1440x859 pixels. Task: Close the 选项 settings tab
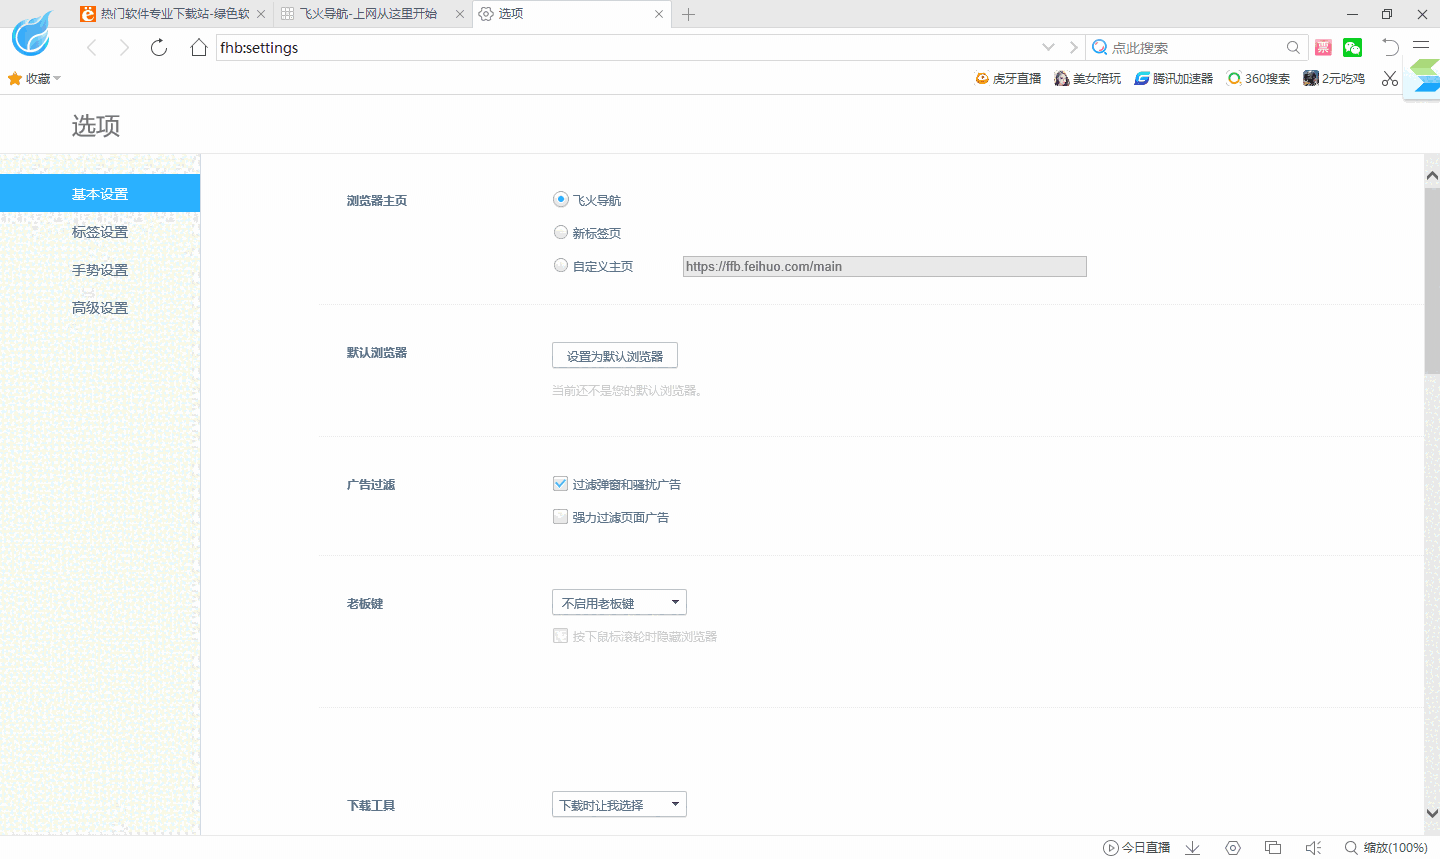[659, 14]
